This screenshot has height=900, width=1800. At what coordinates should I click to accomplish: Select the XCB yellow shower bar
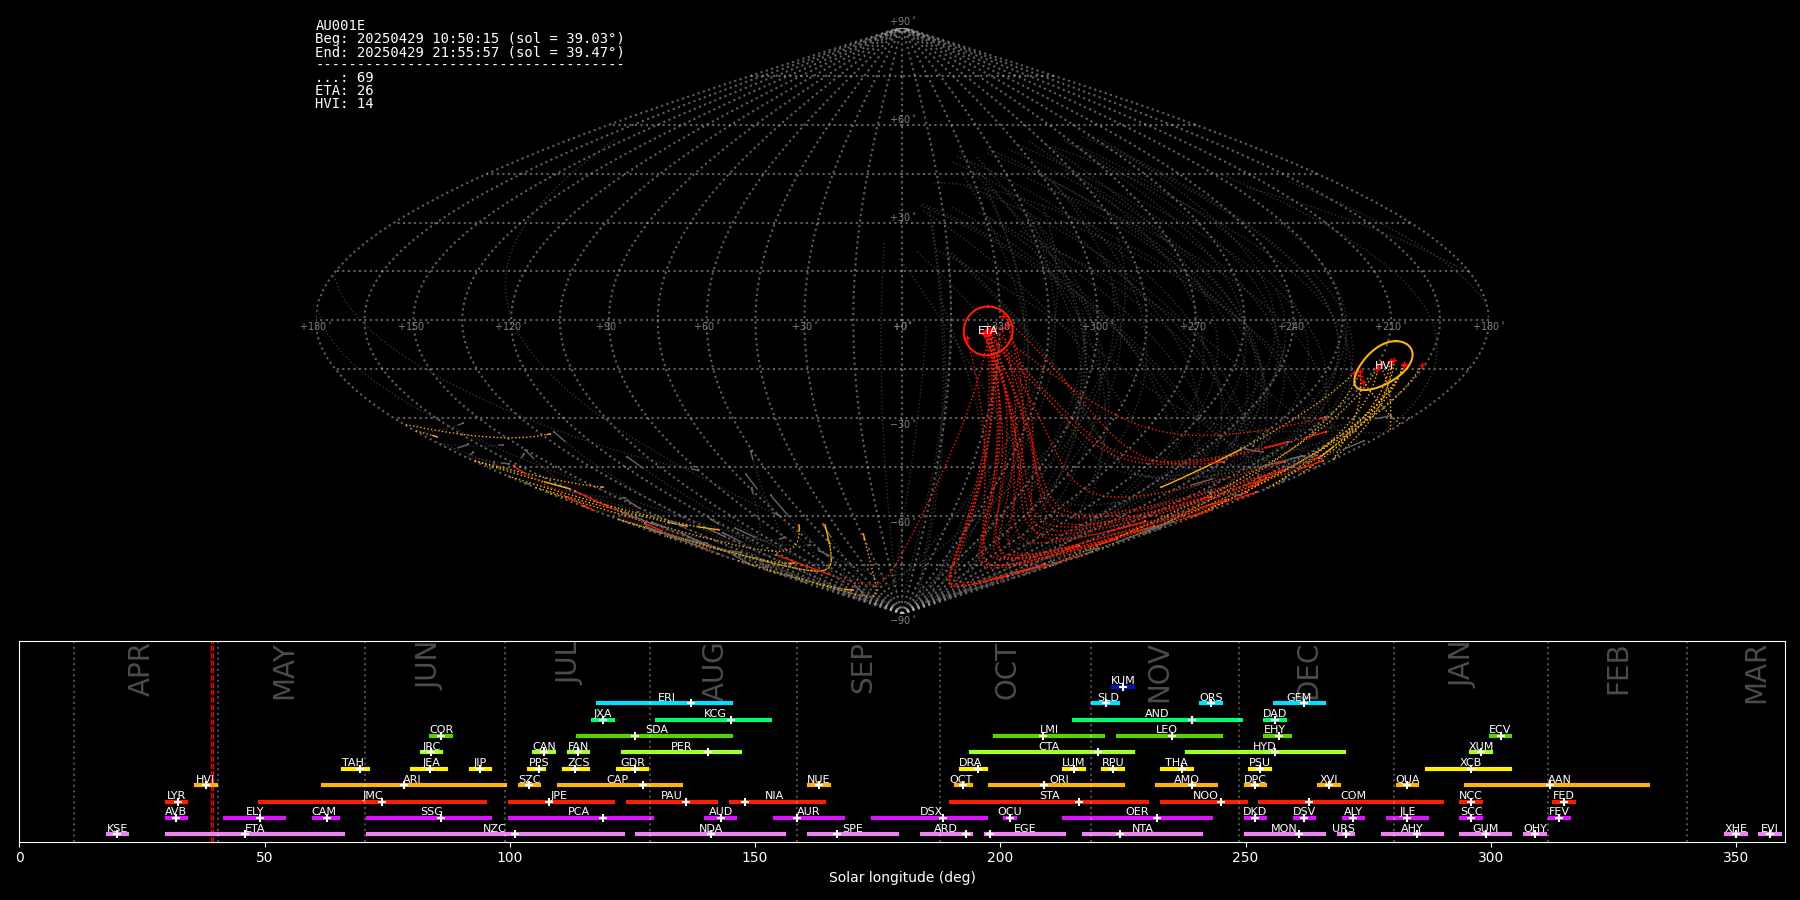pos(1468,769)
